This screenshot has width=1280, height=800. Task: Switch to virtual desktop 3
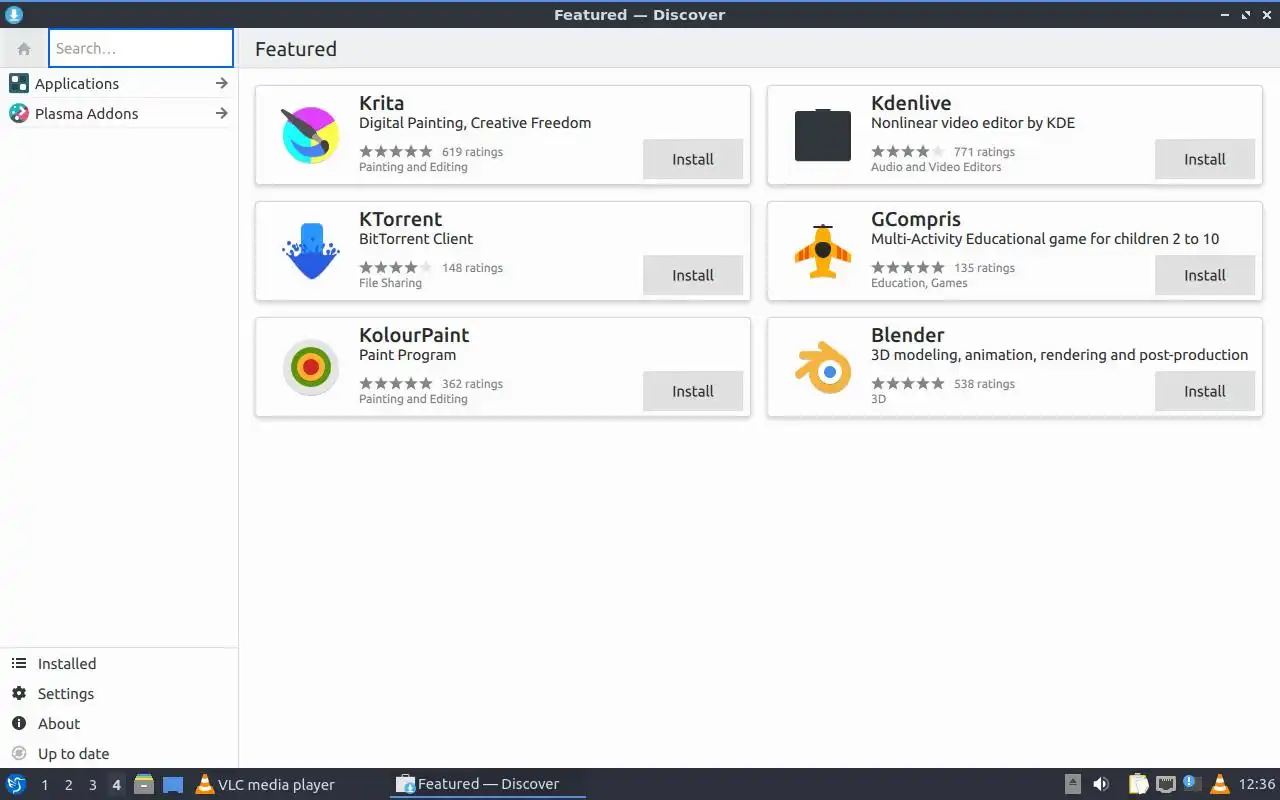tap(92, 785)
